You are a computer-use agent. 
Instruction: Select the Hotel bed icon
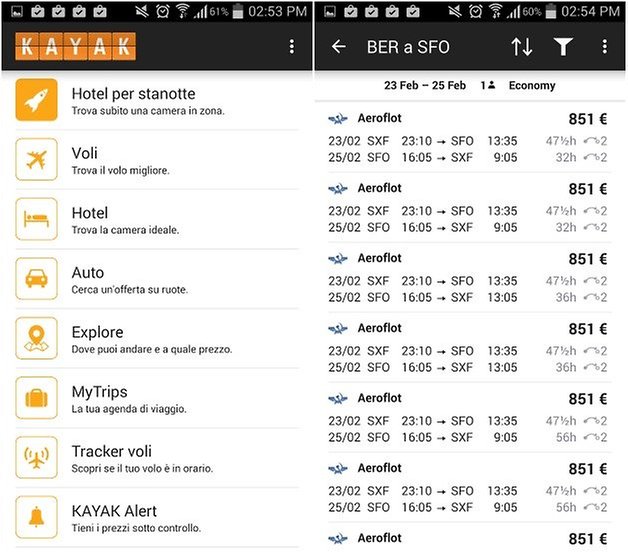(x=36, y=219)
